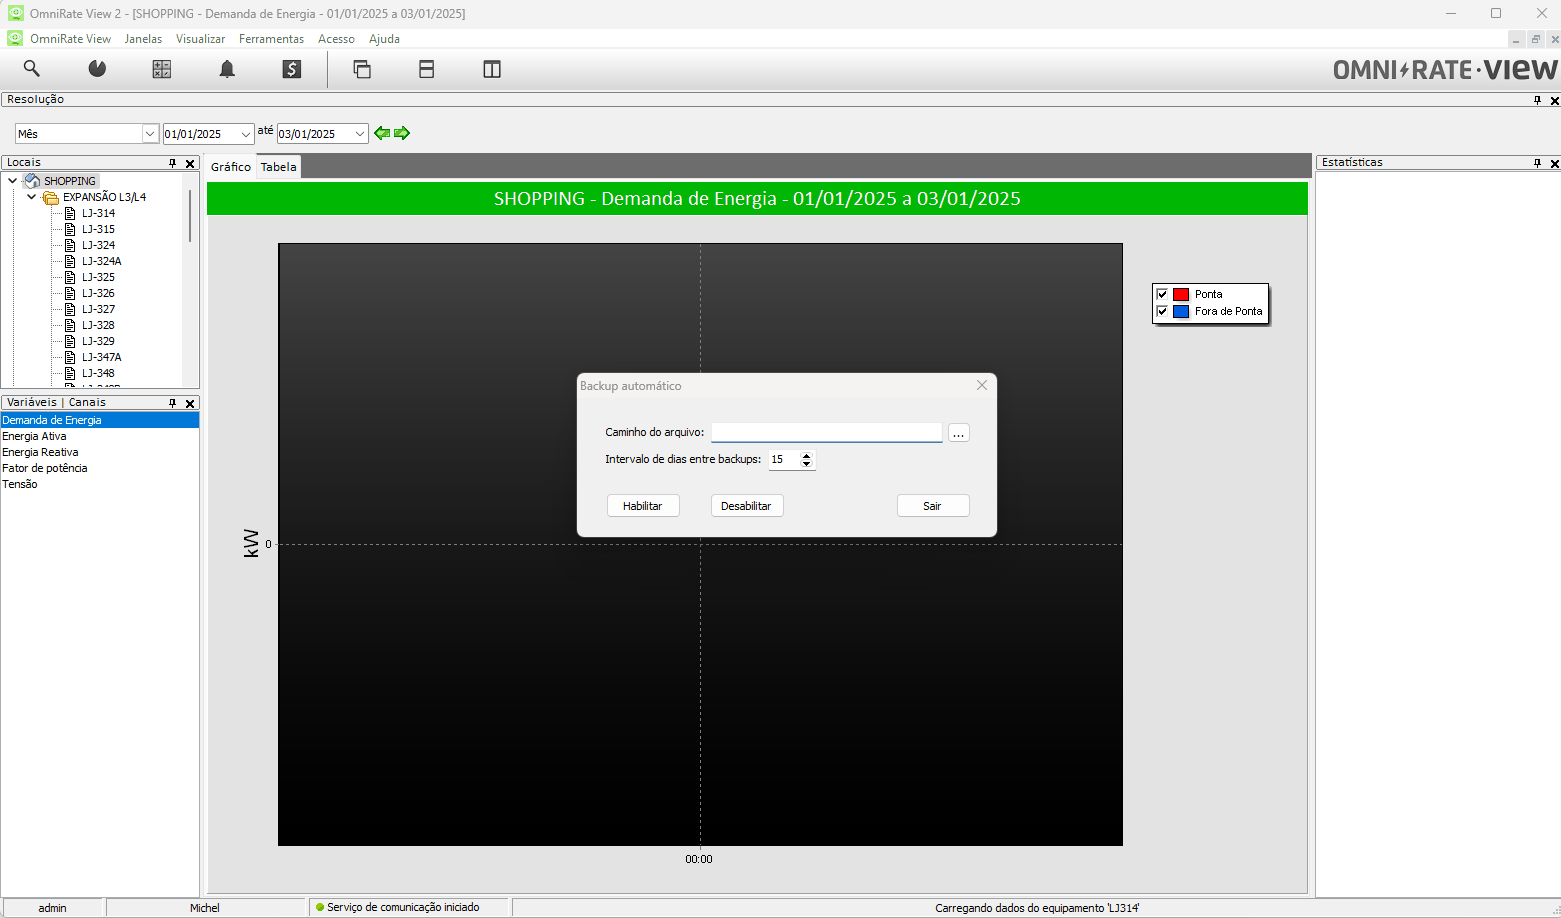Image resolution: width=1561 pixels, height=918 pixels.
Task: Select LJ-347A in locations tree
Action: (x=102, y=357)
